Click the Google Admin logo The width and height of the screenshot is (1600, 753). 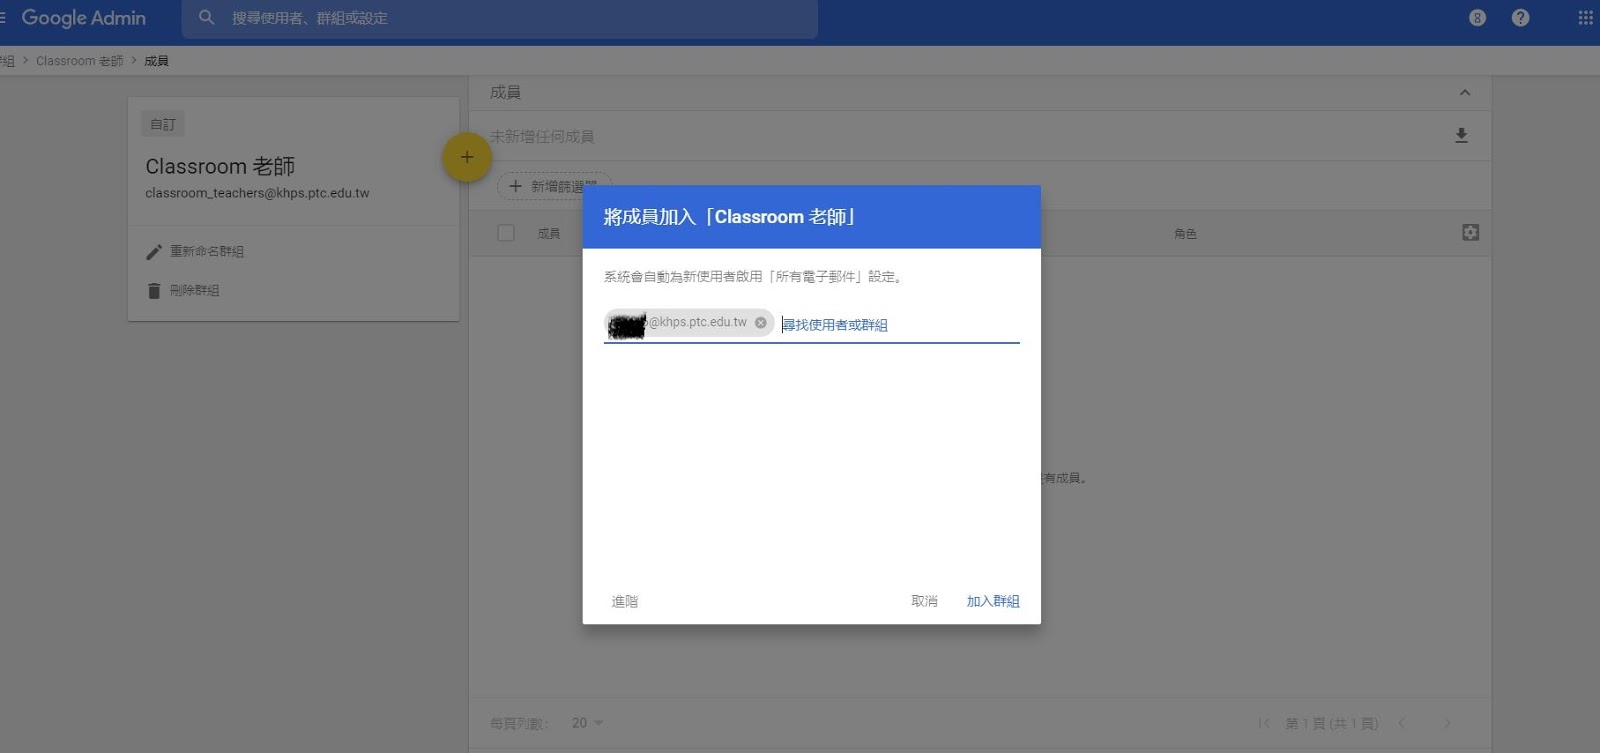coord(84,18)
